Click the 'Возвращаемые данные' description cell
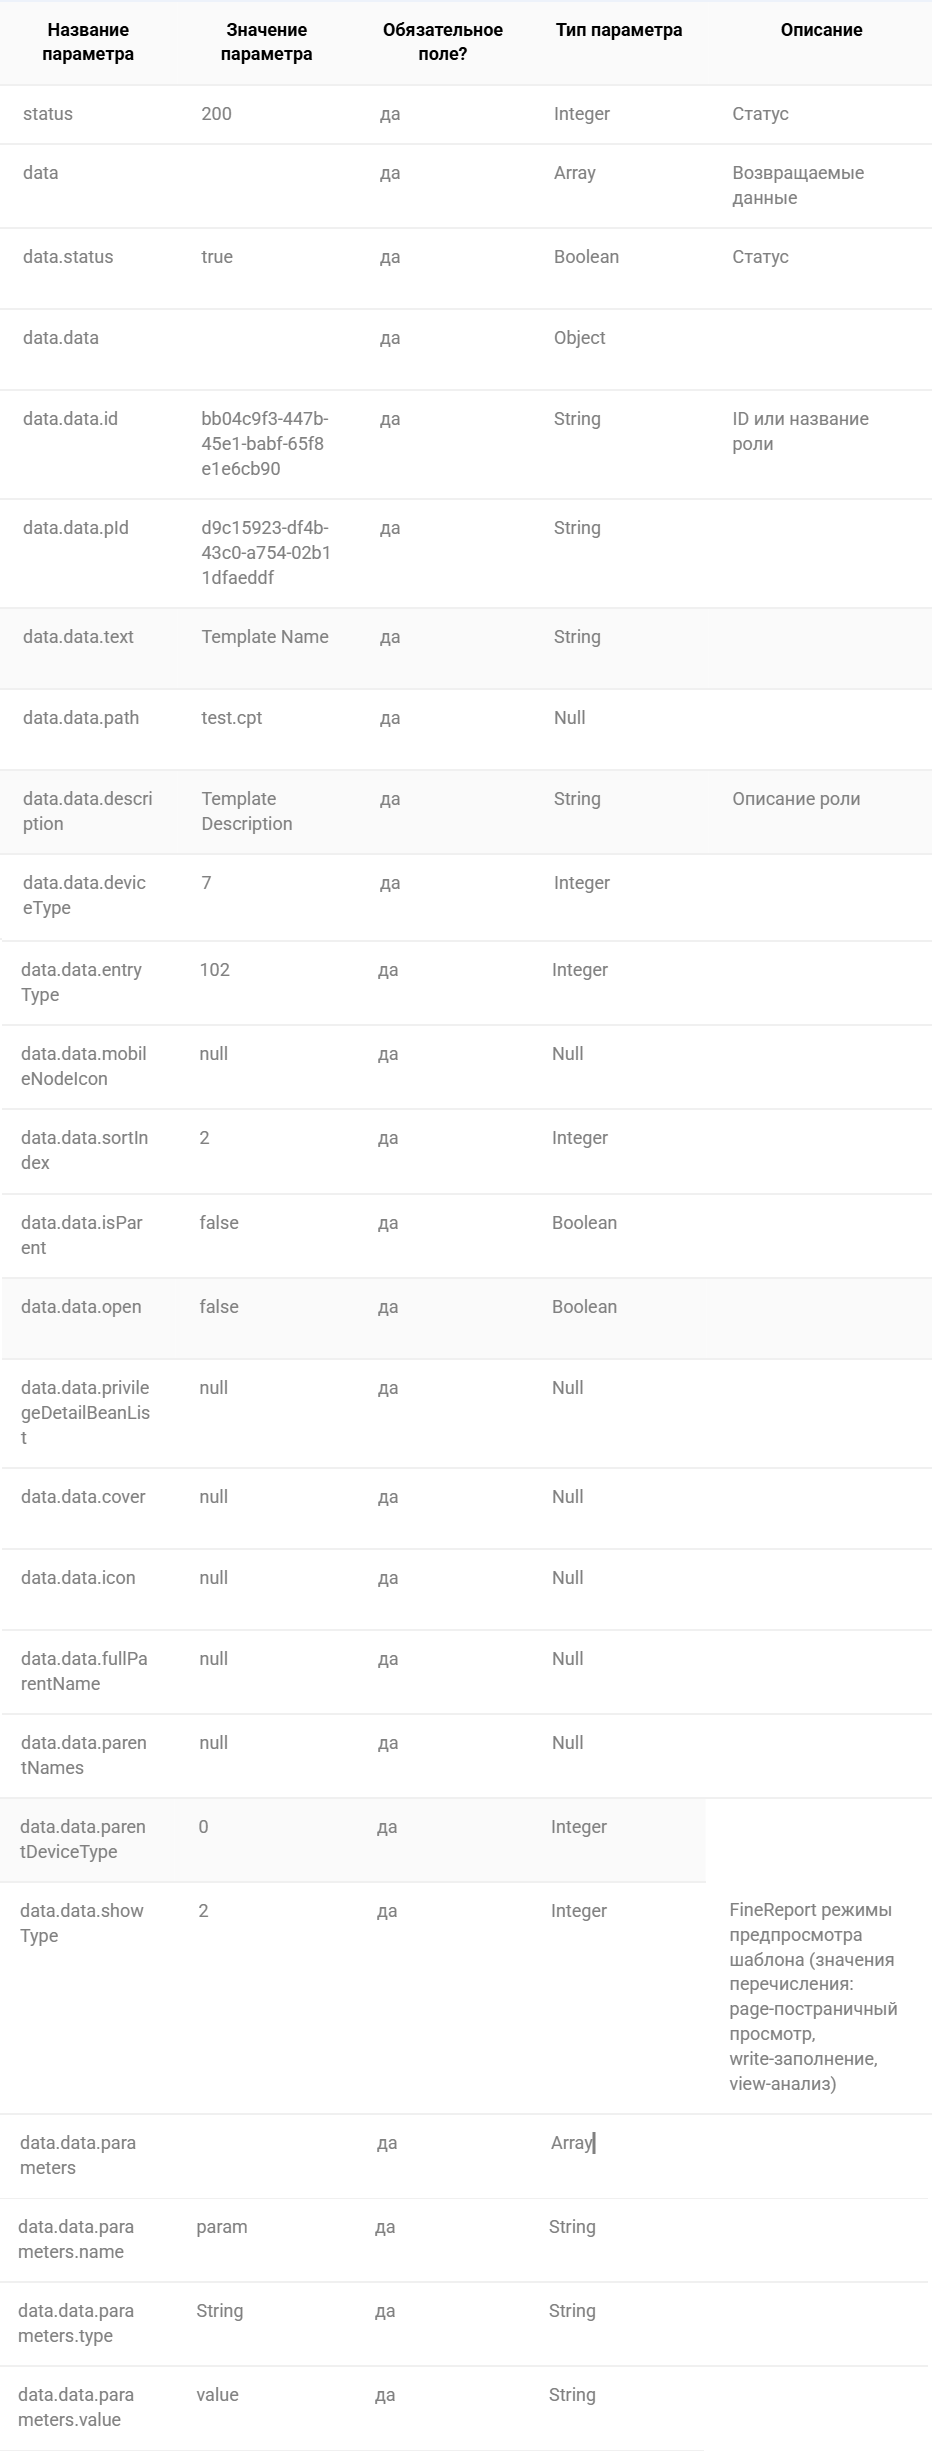932x2453 pixels. pos(798,185)
